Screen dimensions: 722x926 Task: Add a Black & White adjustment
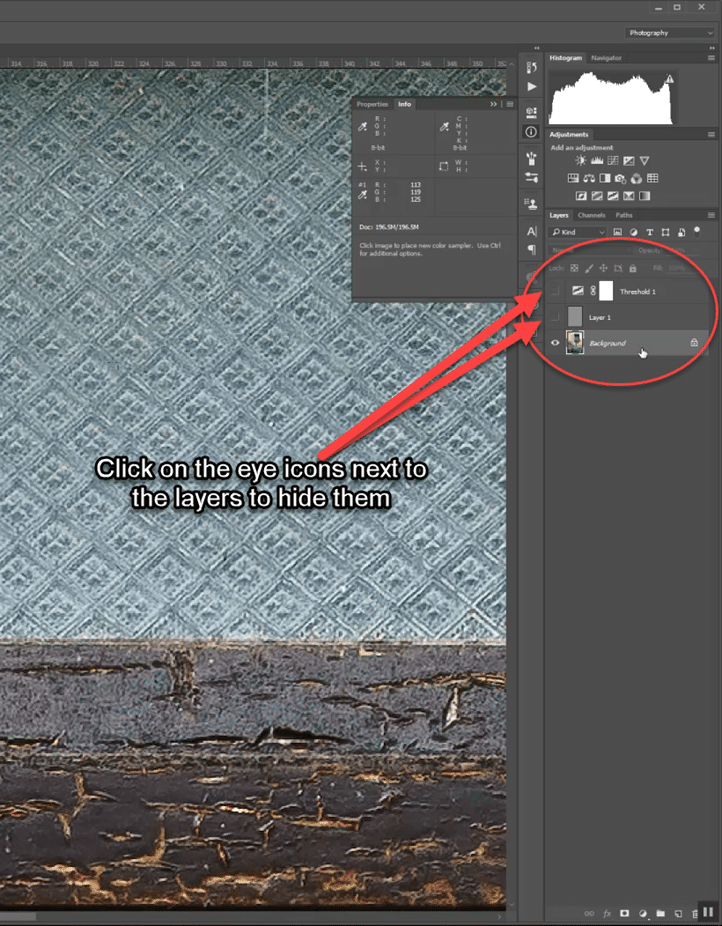(x=605, y=178)
